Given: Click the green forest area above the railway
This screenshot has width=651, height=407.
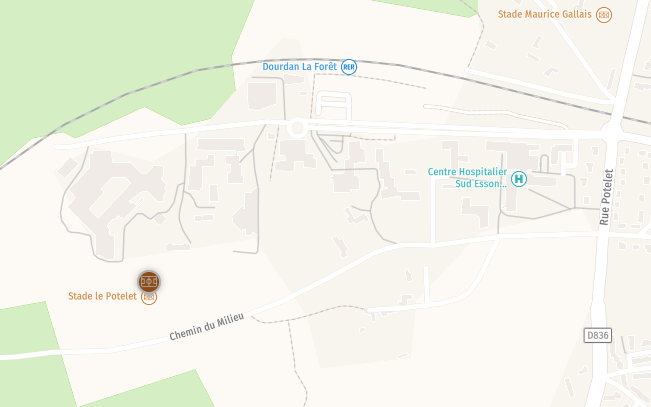Looking at the screenshot, I should (x=112, y=50).
